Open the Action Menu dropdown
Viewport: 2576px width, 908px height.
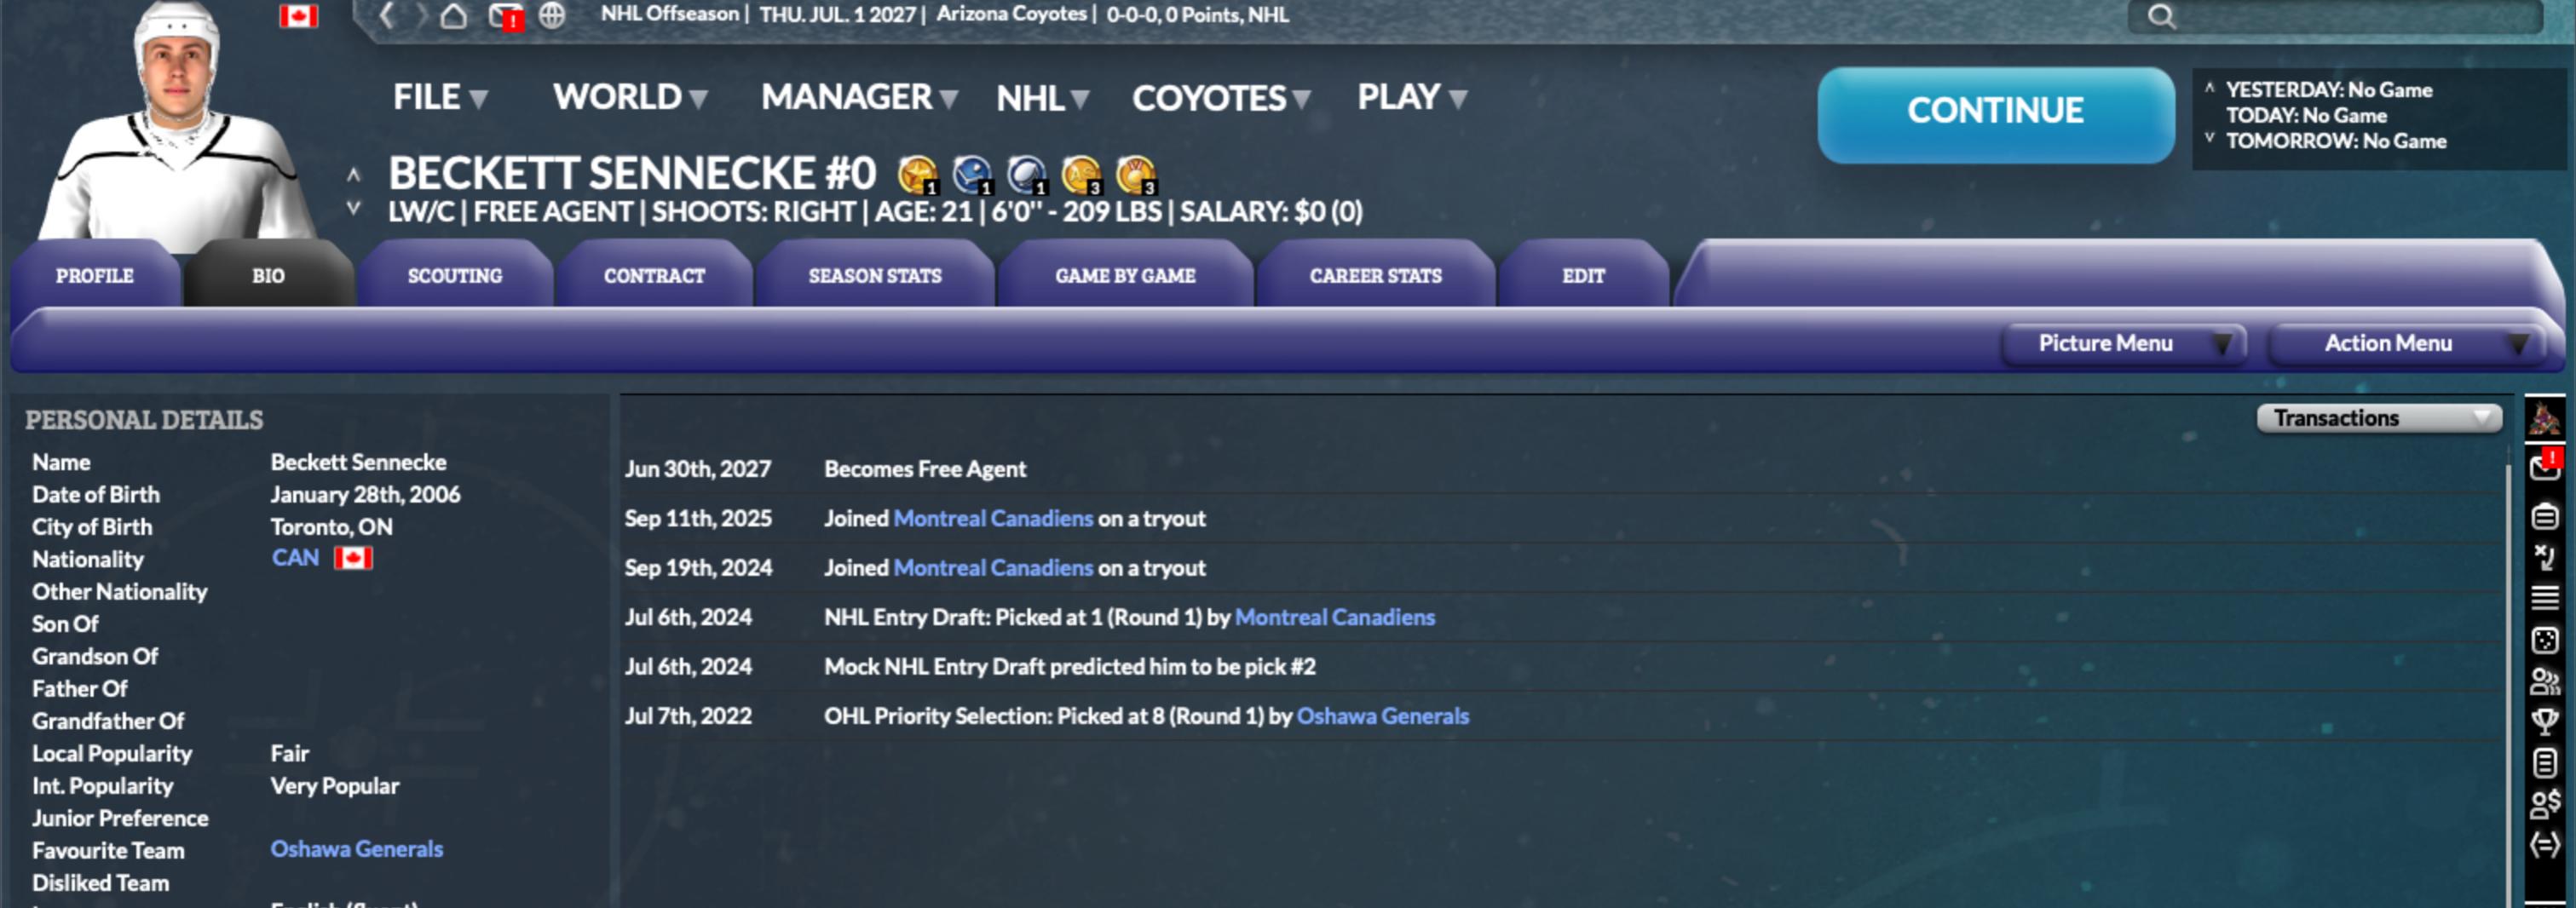pos(2405,343)
